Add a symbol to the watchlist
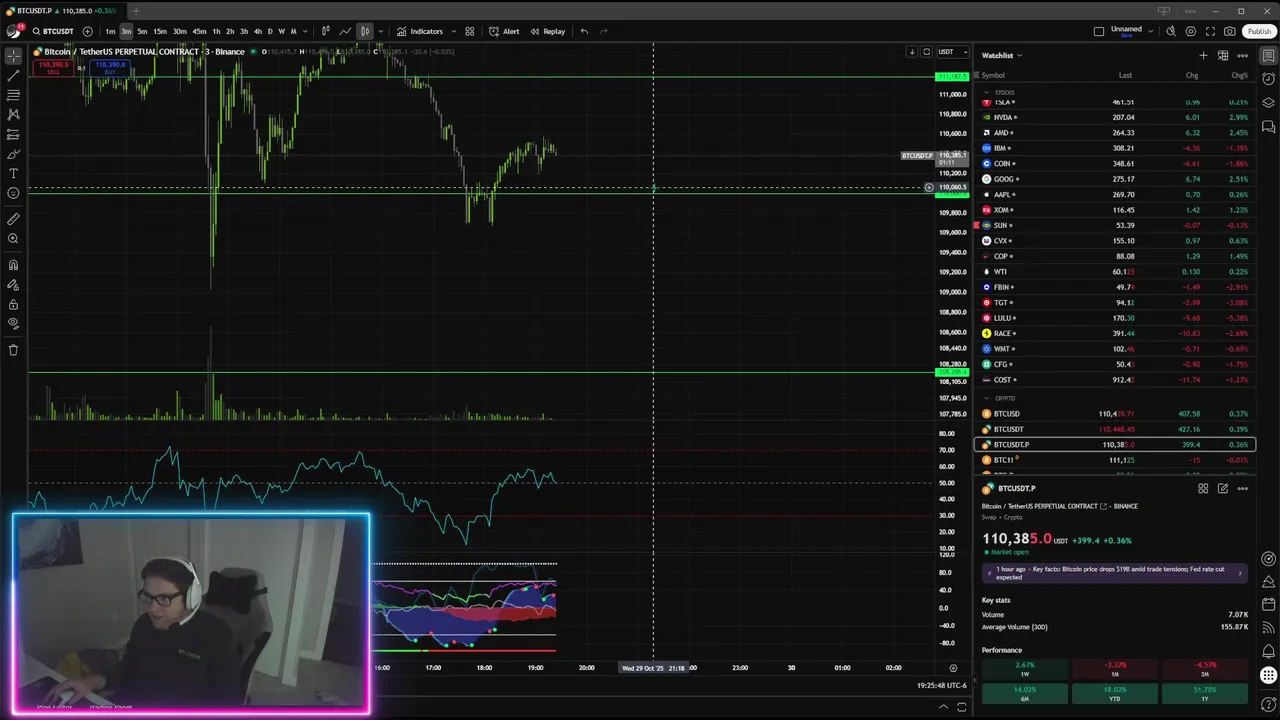 click(1203, 56)
